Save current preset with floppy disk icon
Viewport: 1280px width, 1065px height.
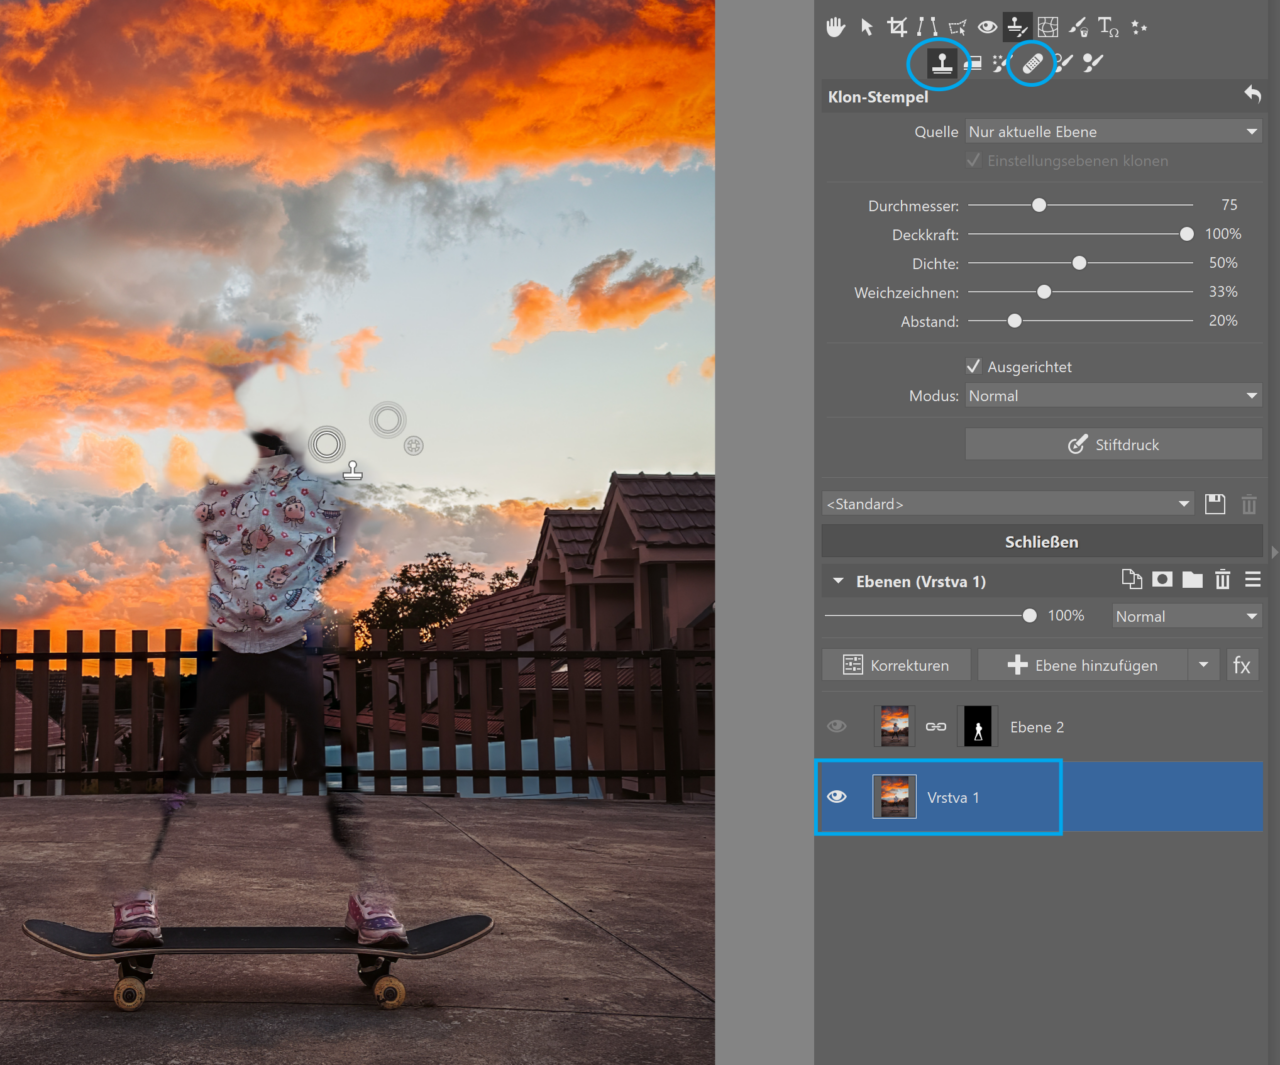[x=1215, y=504]
